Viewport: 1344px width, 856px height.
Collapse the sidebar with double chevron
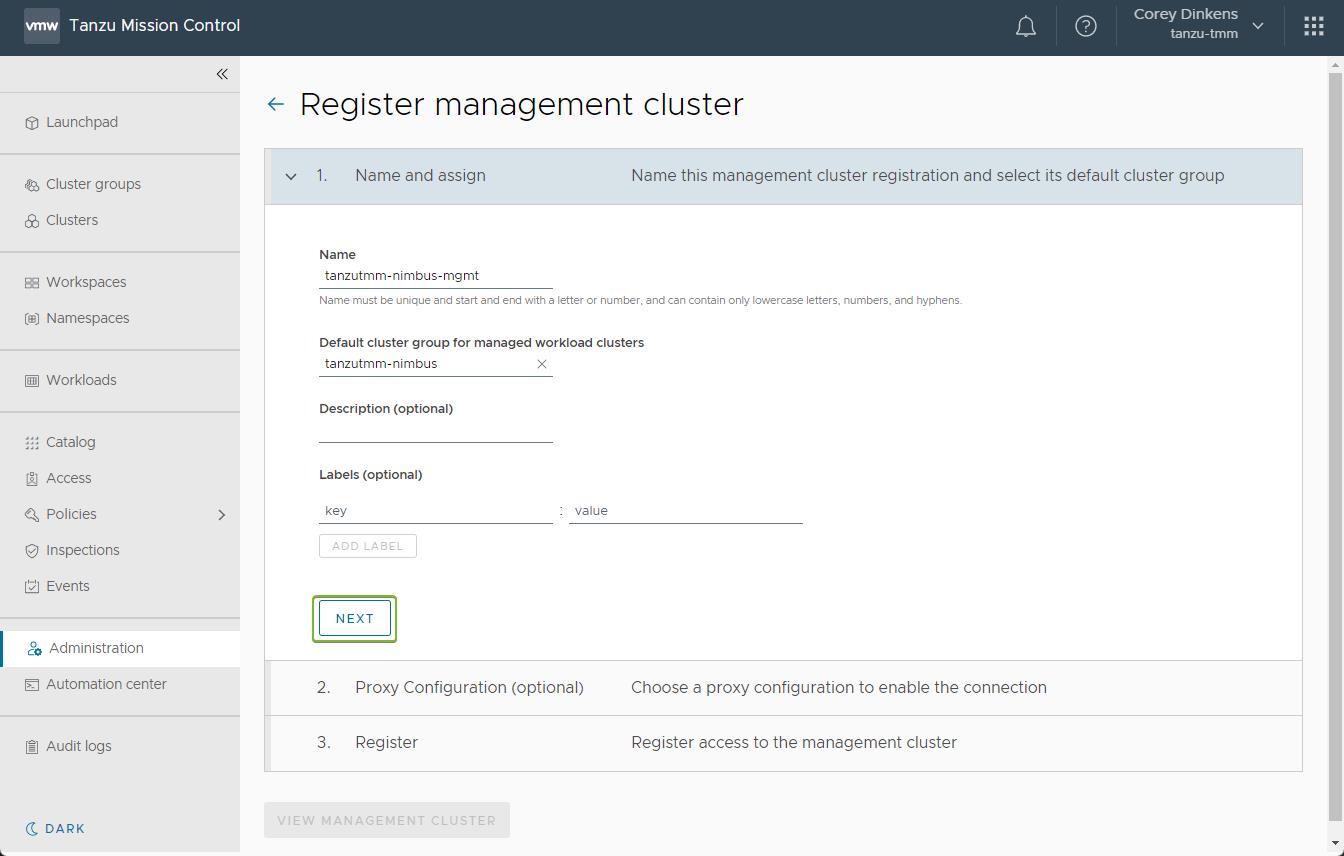point(222,74)
